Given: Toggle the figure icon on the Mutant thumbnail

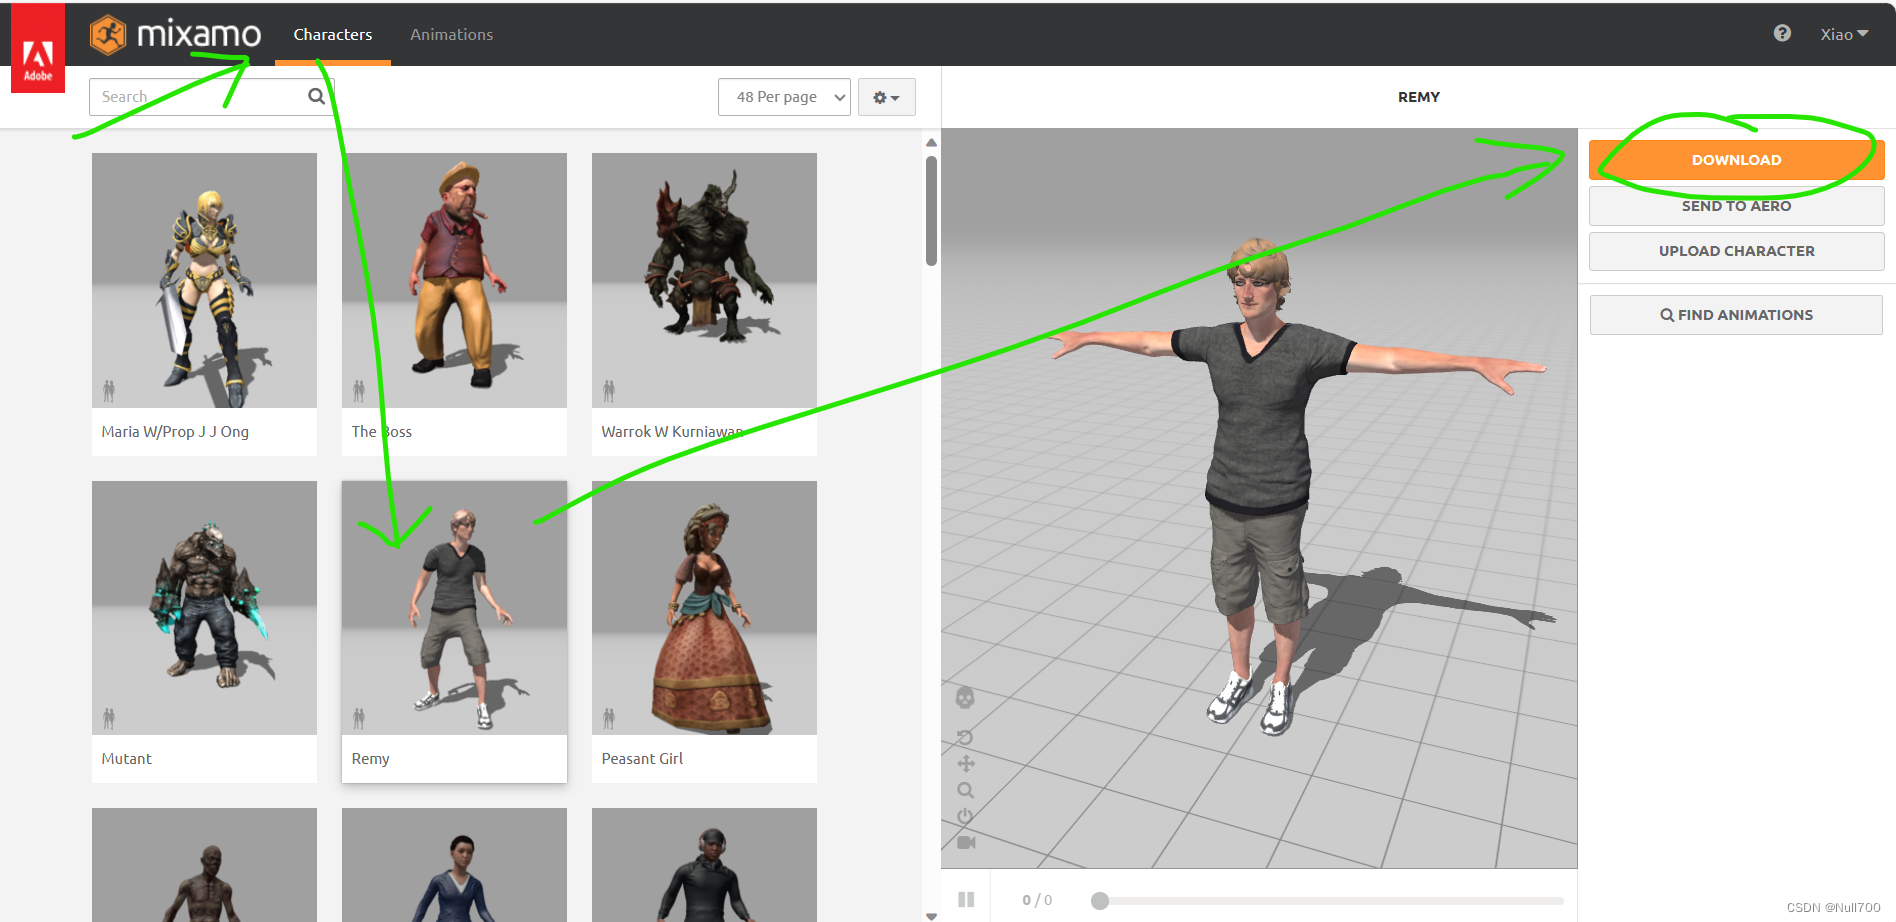Looking at the screenshot, I should coord(109,717).
